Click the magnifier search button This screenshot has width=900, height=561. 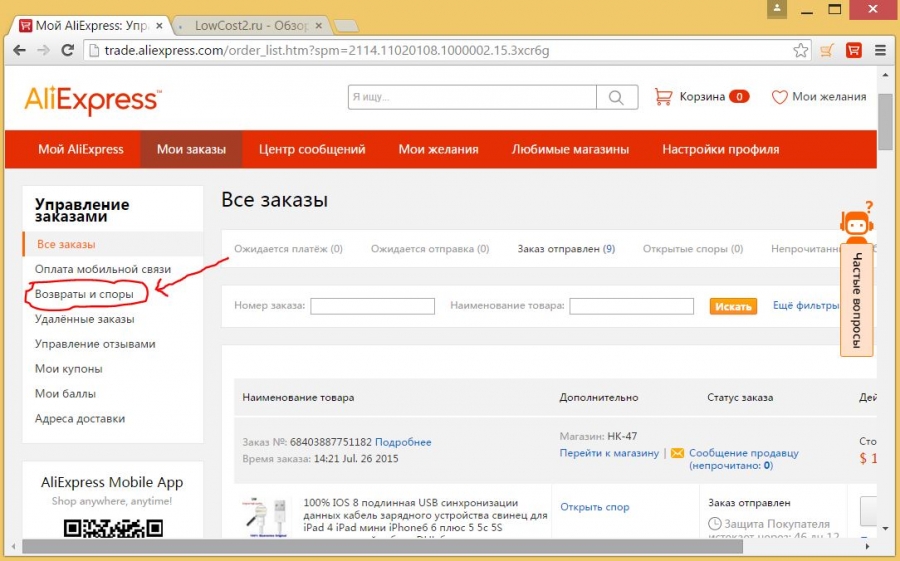616,97
